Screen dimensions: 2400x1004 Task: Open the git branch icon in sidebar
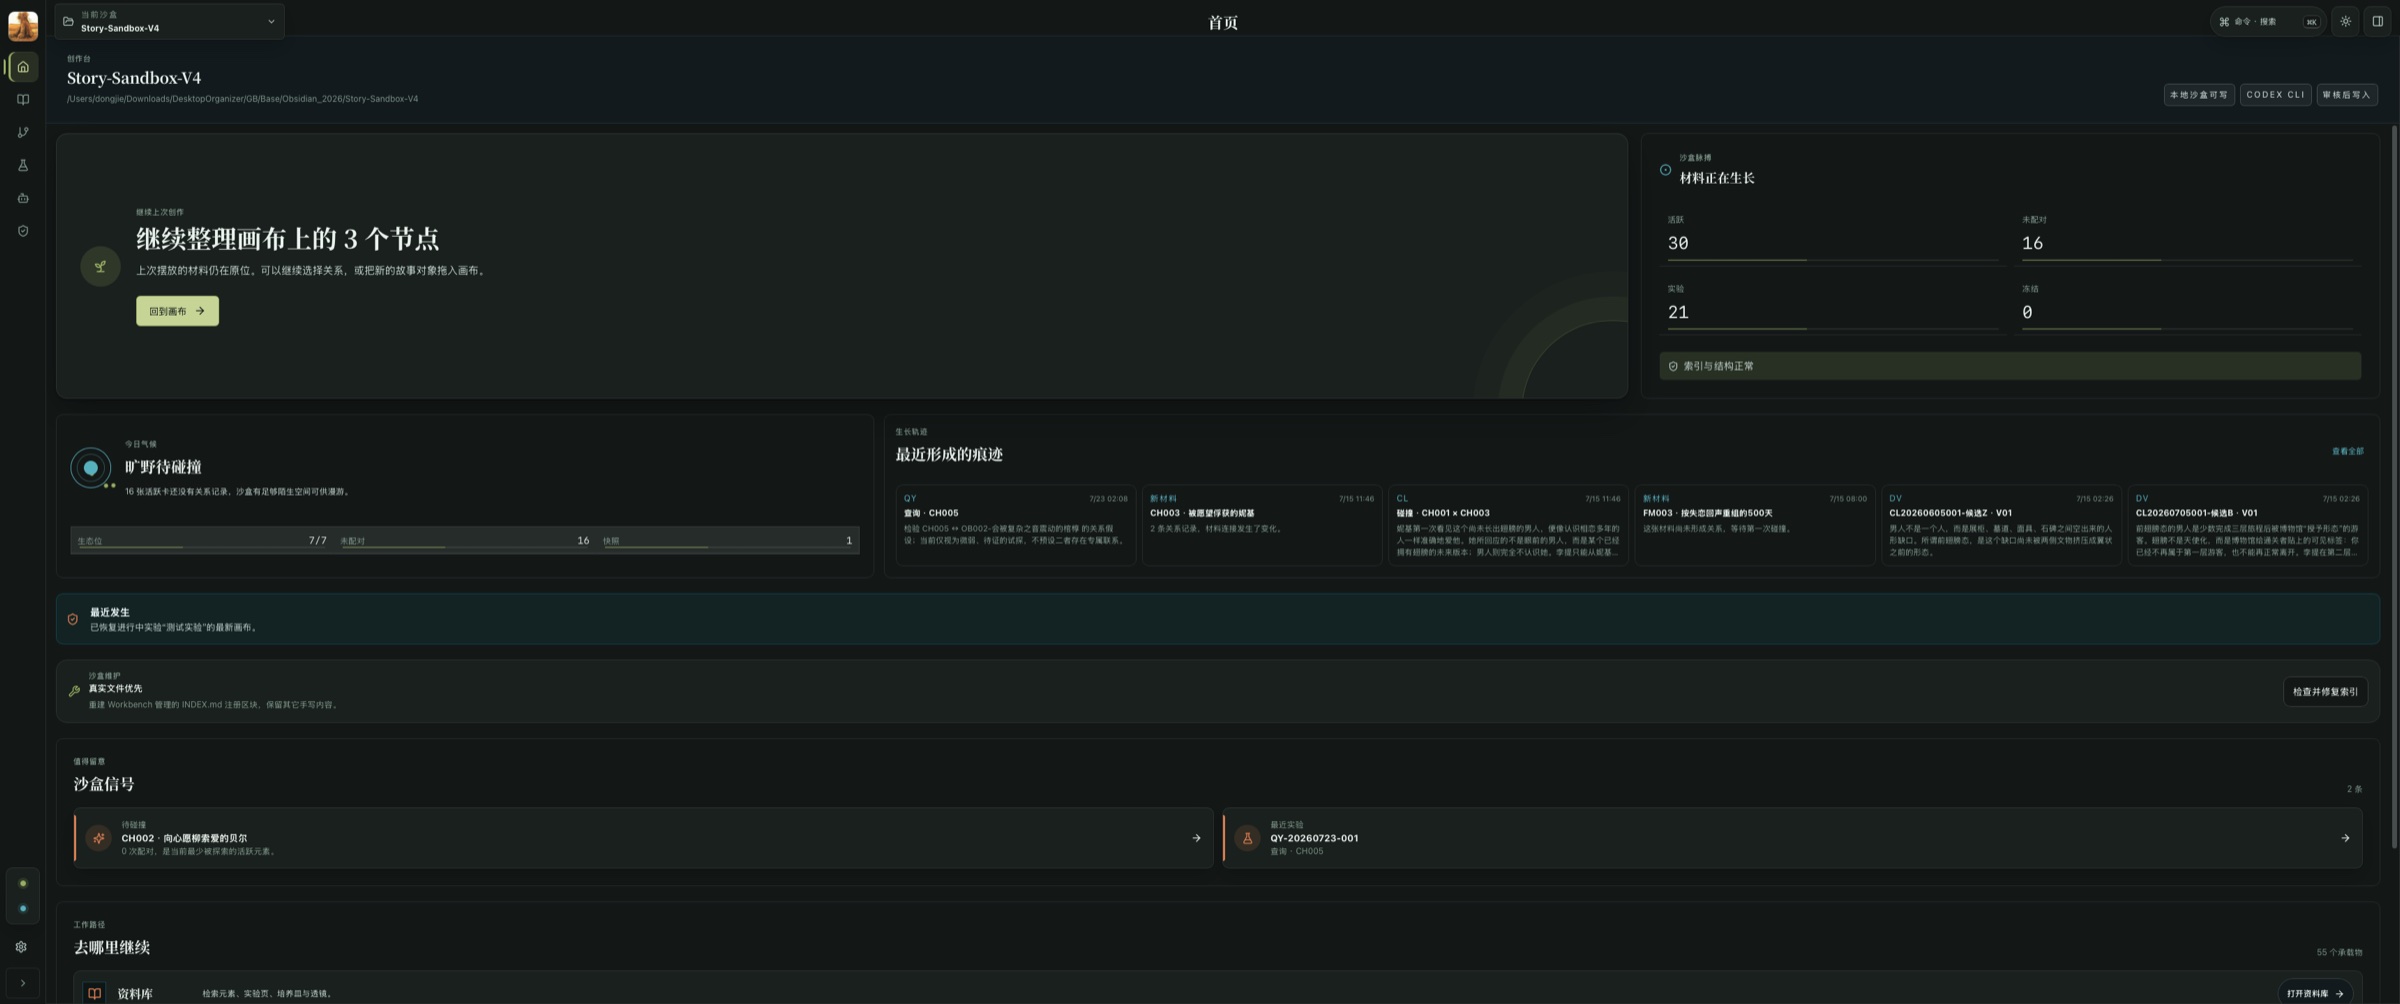coord(23,133)
